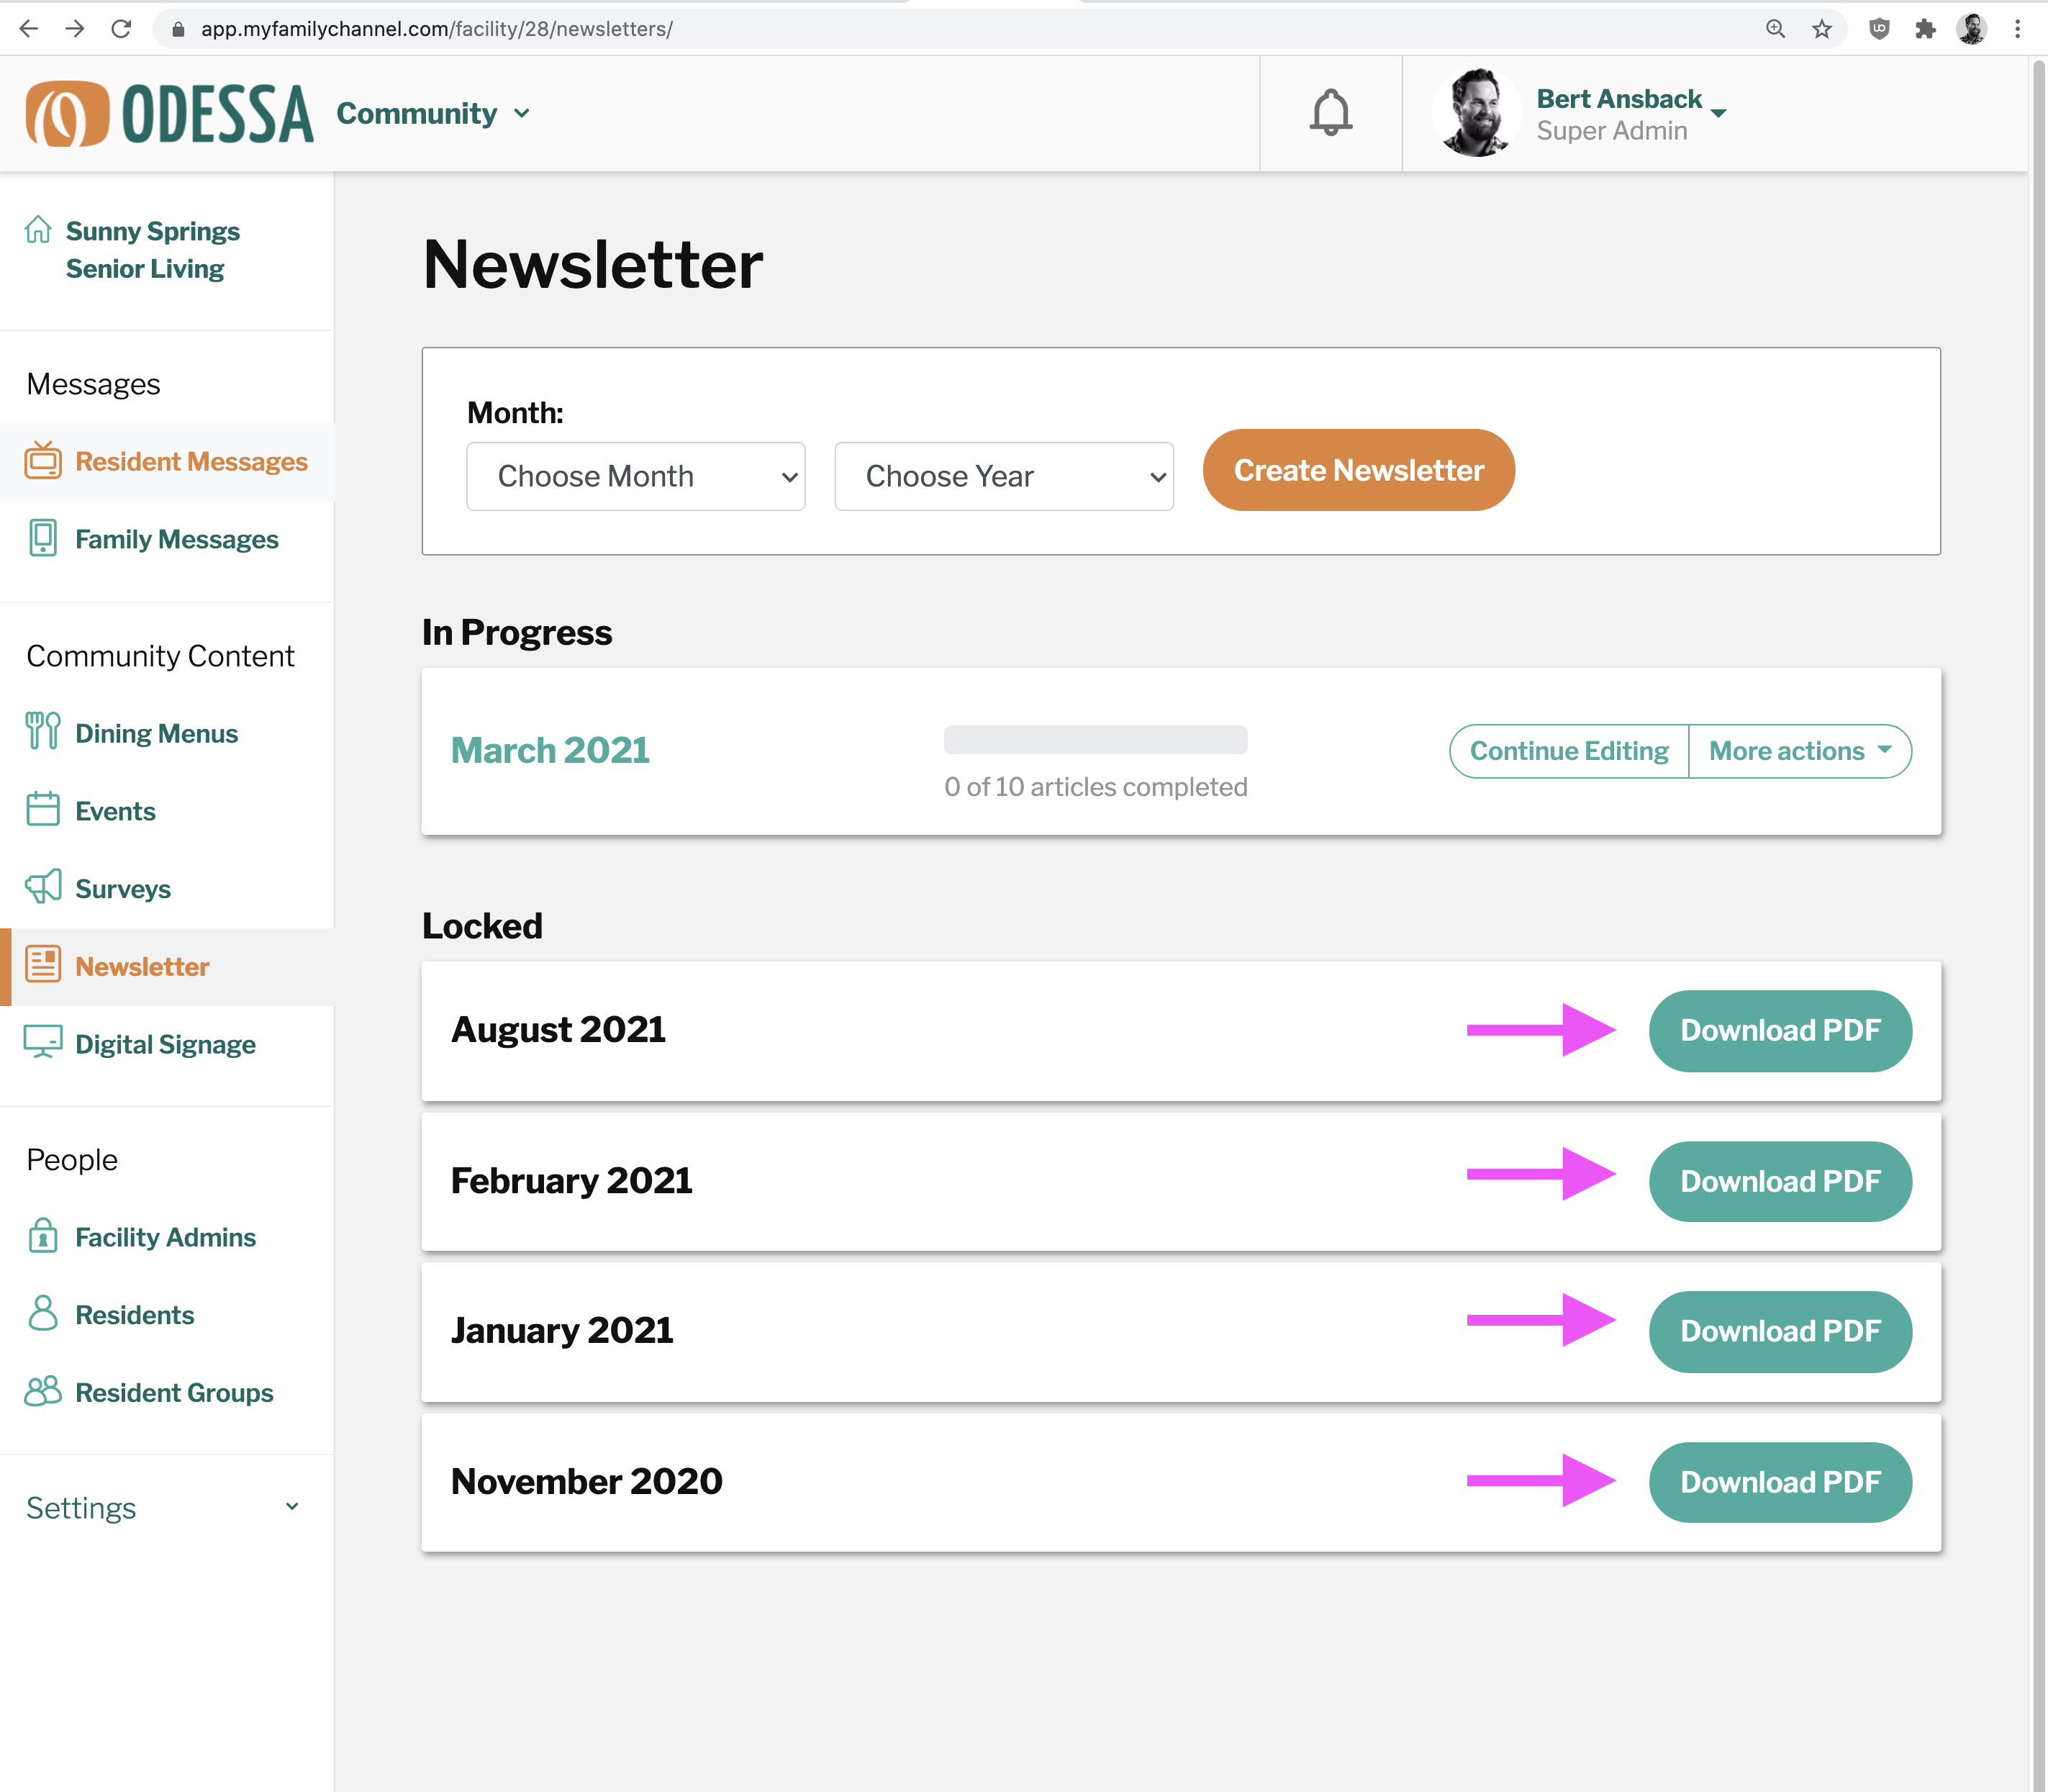Click the 'February 2021' locked title
This screenshot has width=2048, height=1792.
[571, 1181]
